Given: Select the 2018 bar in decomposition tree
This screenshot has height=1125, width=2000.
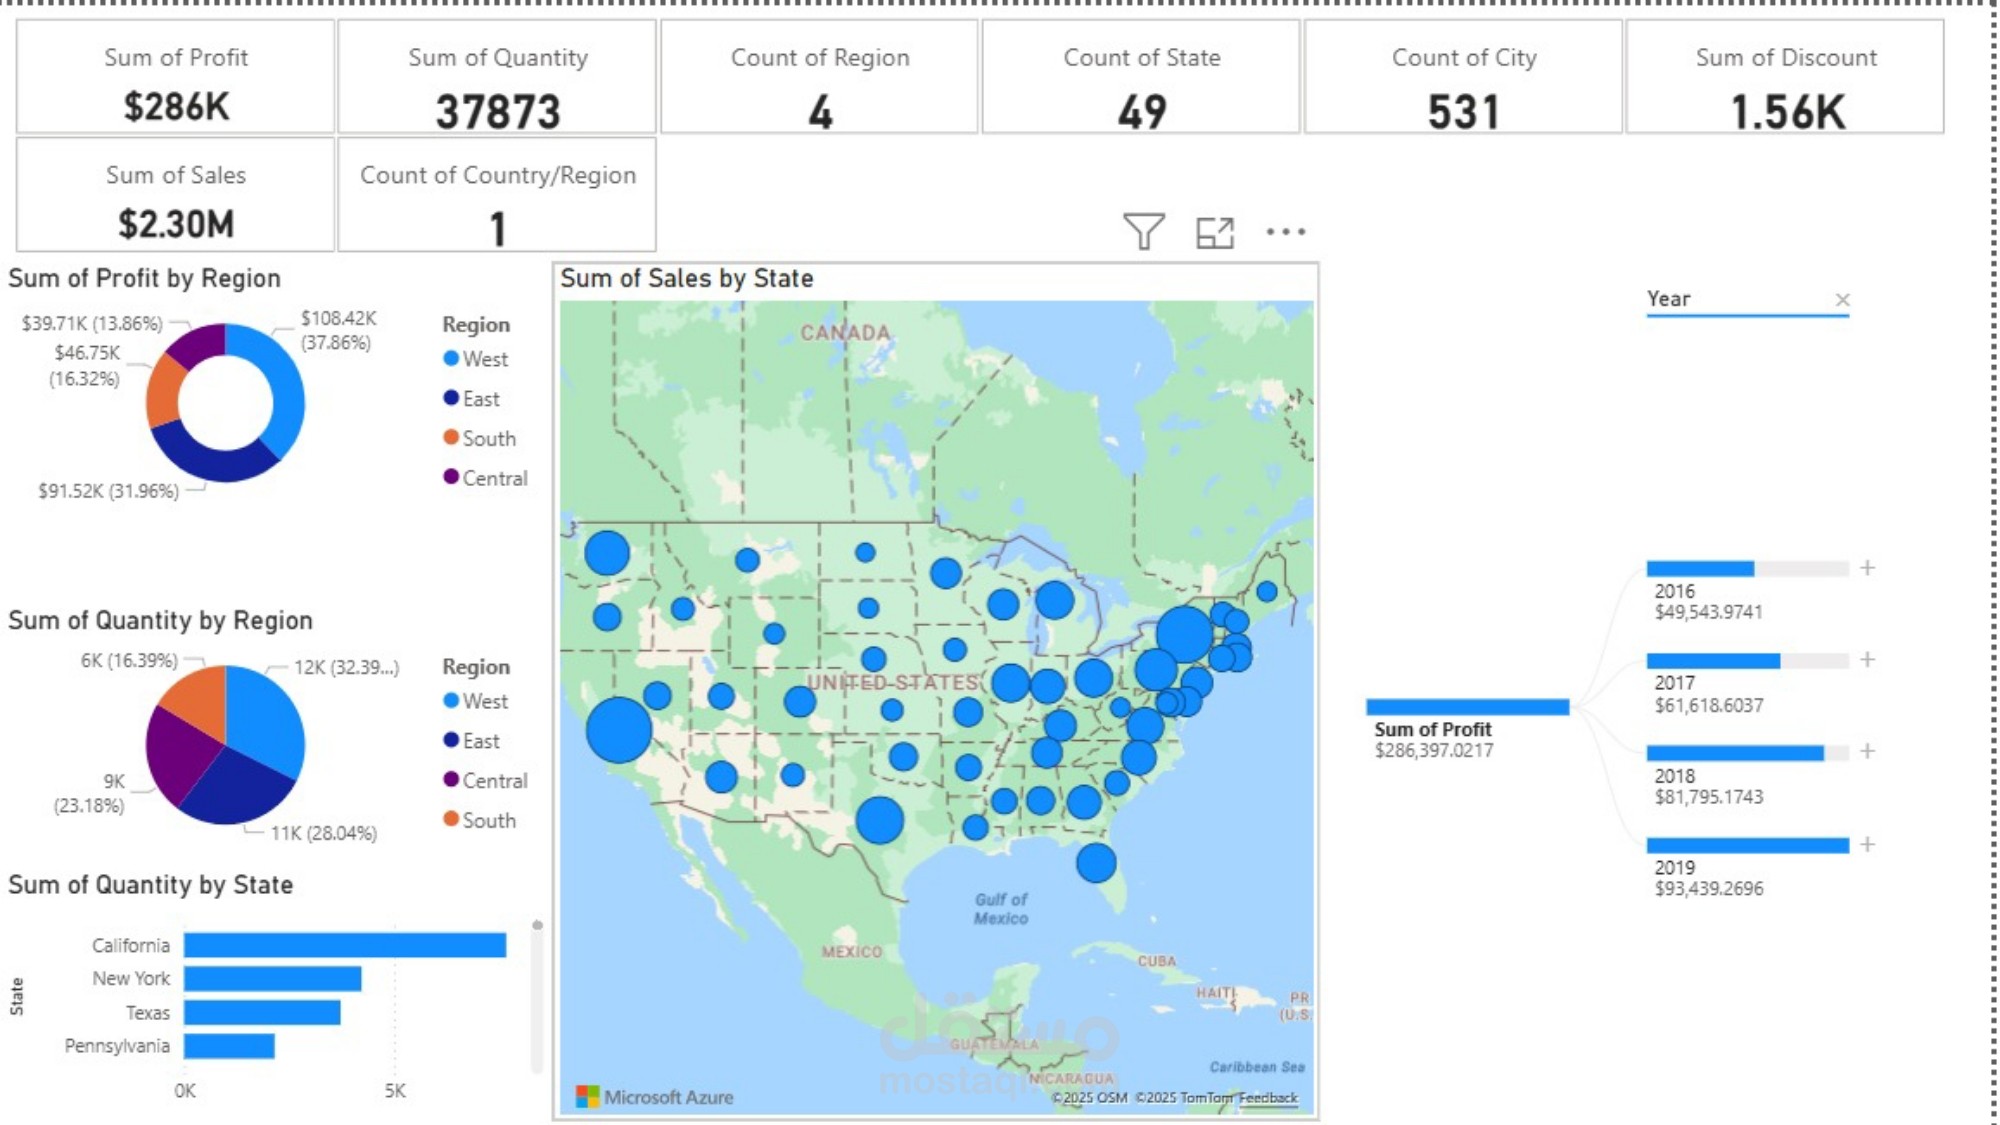Looking at the screenshot, I should [x=1748, y=753].
